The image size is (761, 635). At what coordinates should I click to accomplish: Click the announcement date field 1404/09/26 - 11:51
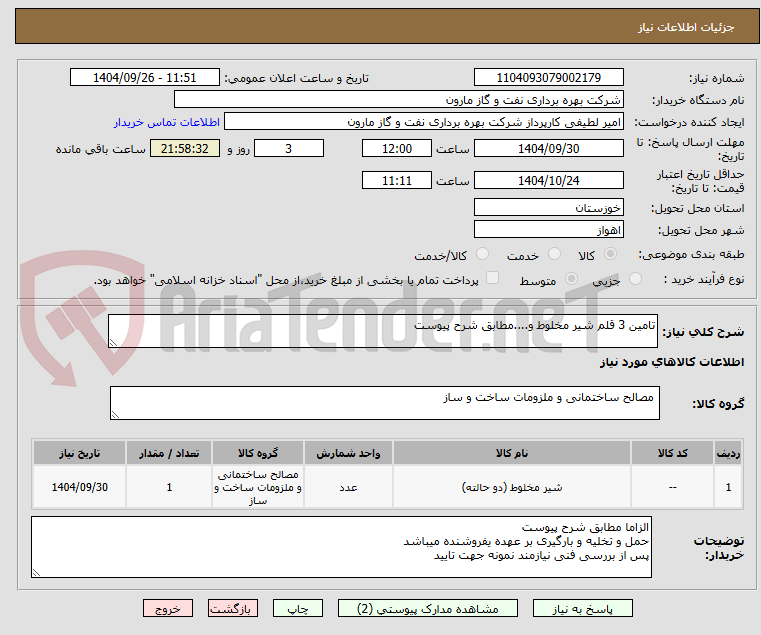(145, 77)
